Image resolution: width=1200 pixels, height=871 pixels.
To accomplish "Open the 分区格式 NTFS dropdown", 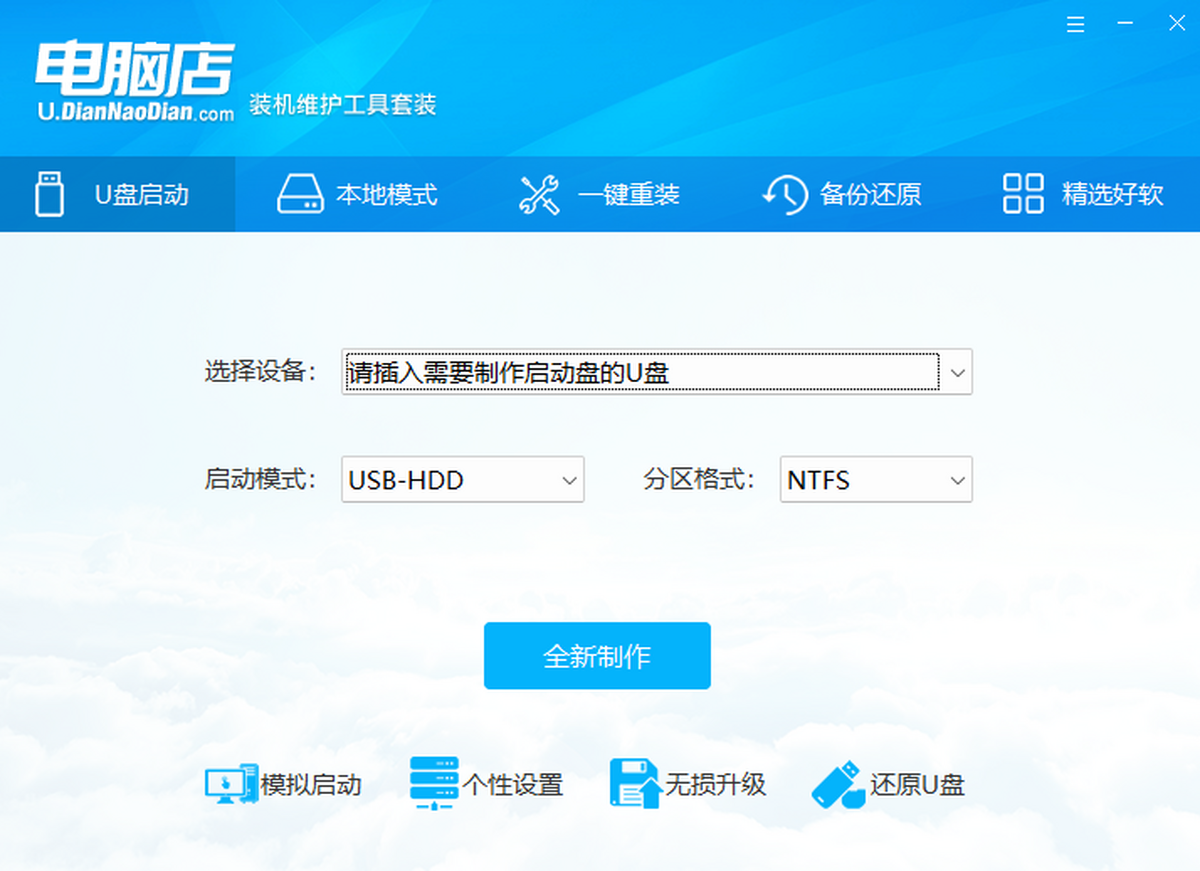I will pos(876,480).
